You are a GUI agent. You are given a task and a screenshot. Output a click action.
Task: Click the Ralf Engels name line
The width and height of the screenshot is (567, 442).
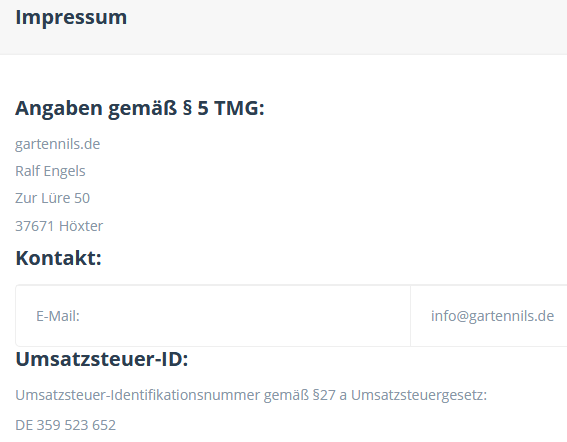pyautogui.click(x=50, y=171)
